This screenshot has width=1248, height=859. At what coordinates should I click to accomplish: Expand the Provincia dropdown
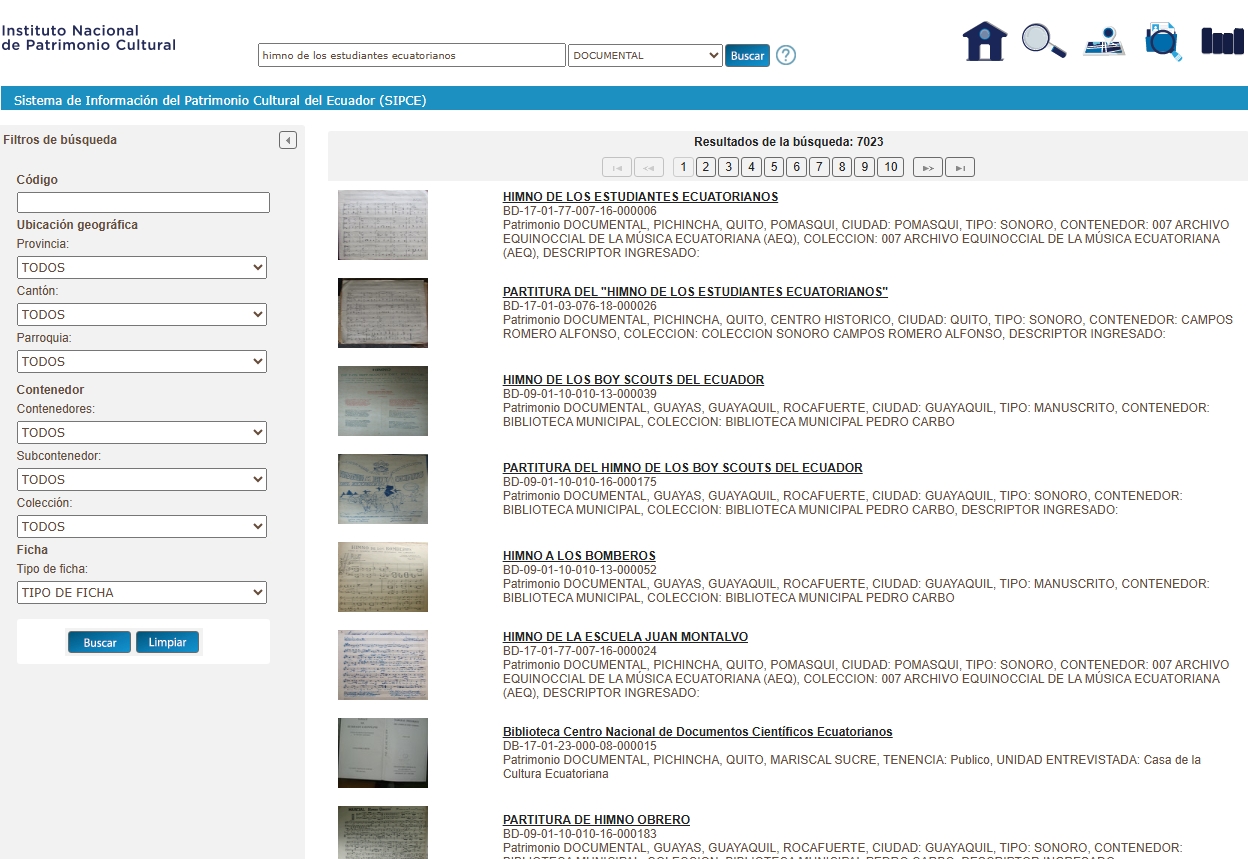(142, 268)
